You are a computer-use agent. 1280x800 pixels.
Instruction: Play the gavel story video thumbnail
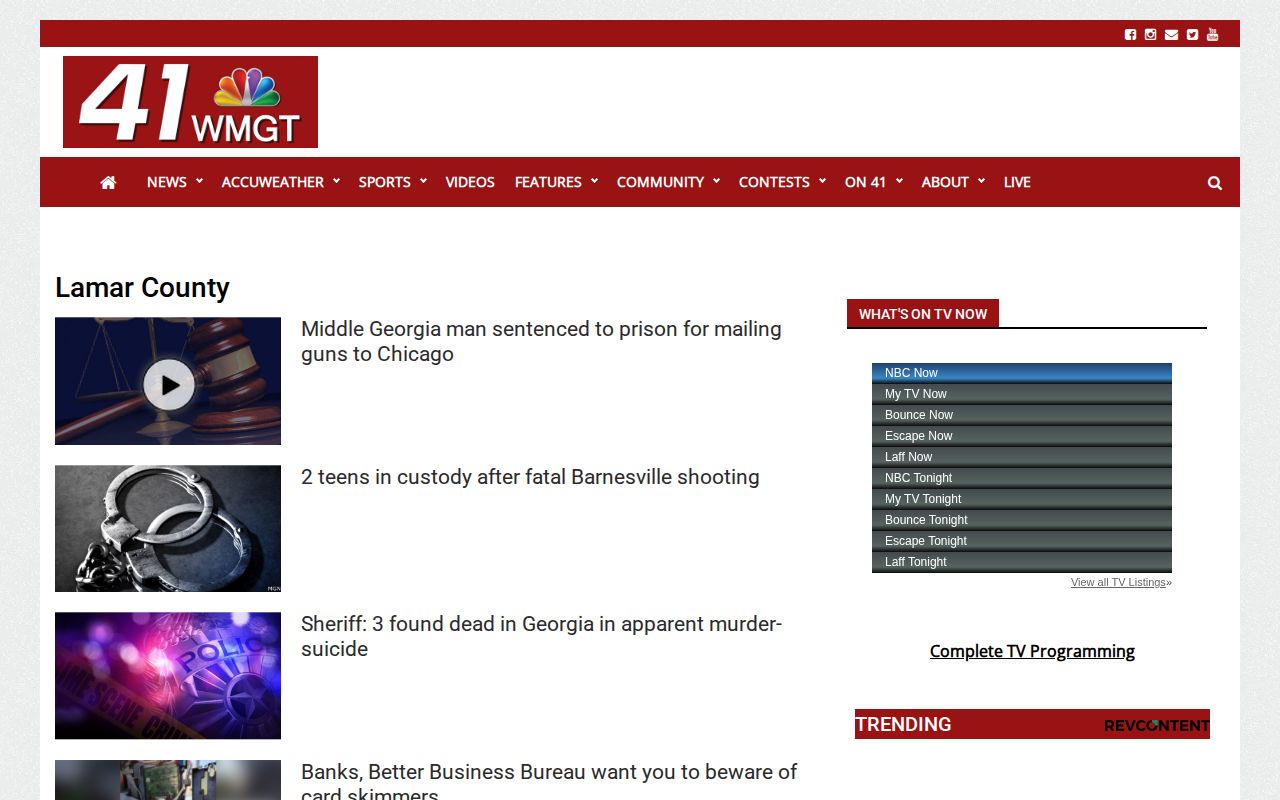click(168, 381)
